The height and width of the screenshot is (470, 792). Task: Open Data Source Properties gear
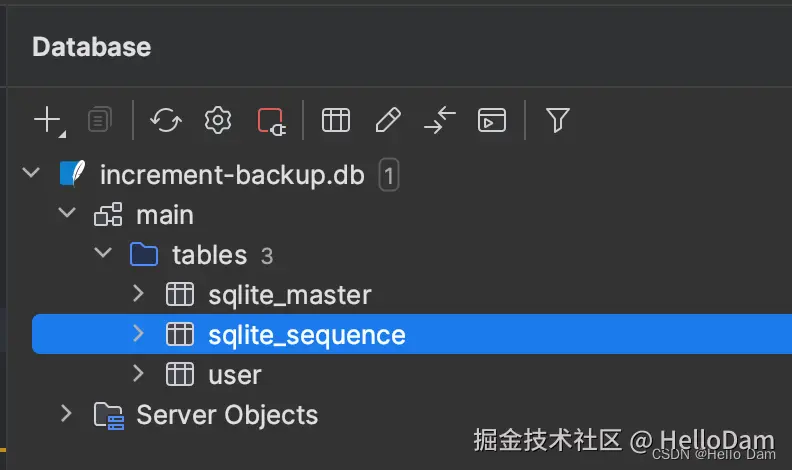tap(217, 121)
